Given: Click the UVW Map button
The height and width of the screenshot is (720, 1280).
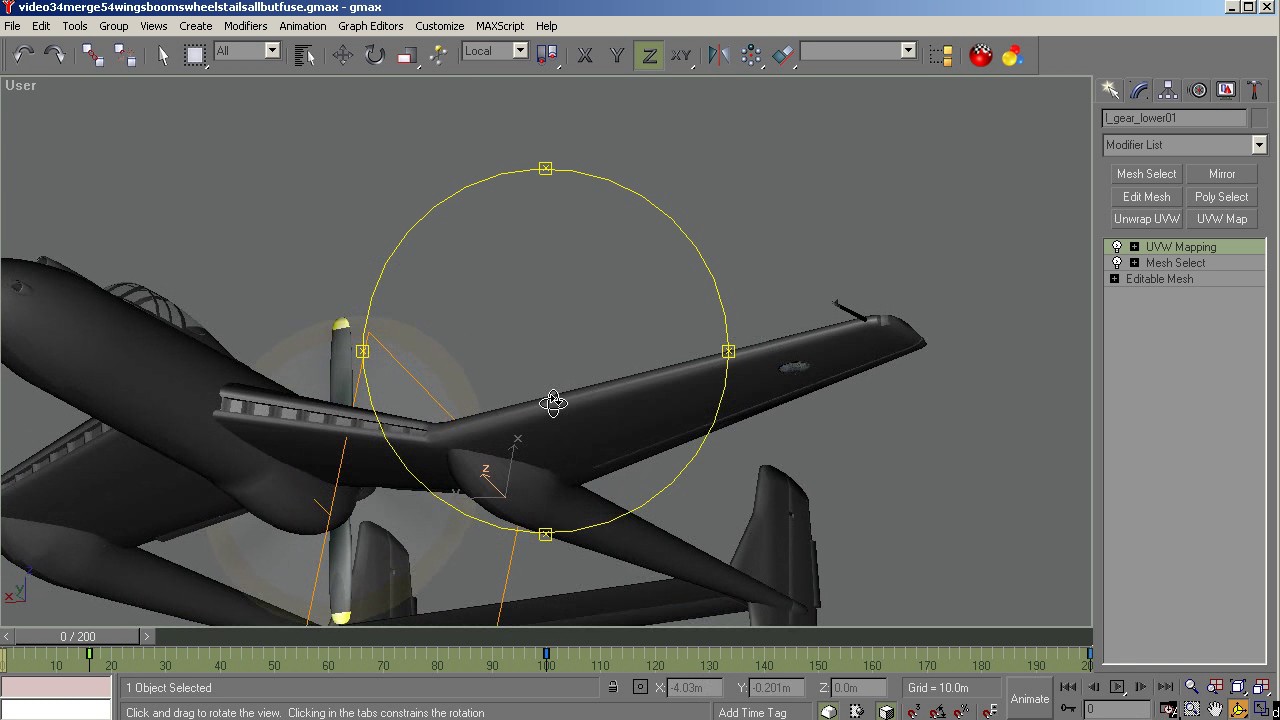Looking at the screenshot, I should (x=1222, y=219).
